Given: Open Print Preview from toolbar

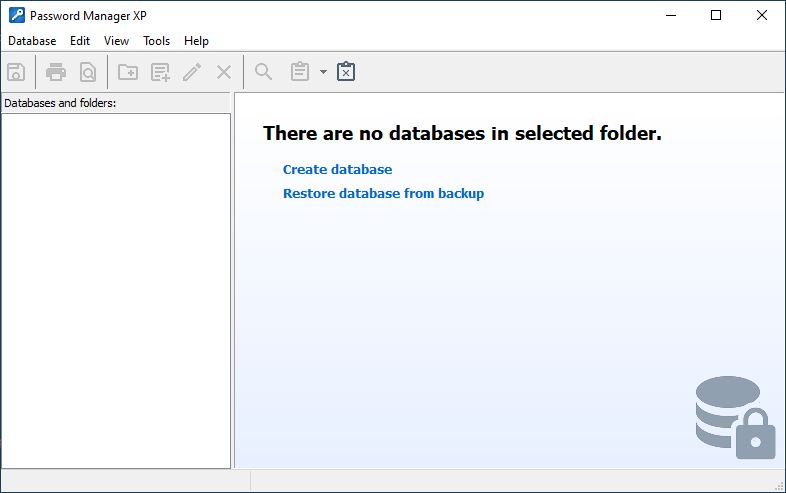Looking at the screenshot, I should (88, 72).
